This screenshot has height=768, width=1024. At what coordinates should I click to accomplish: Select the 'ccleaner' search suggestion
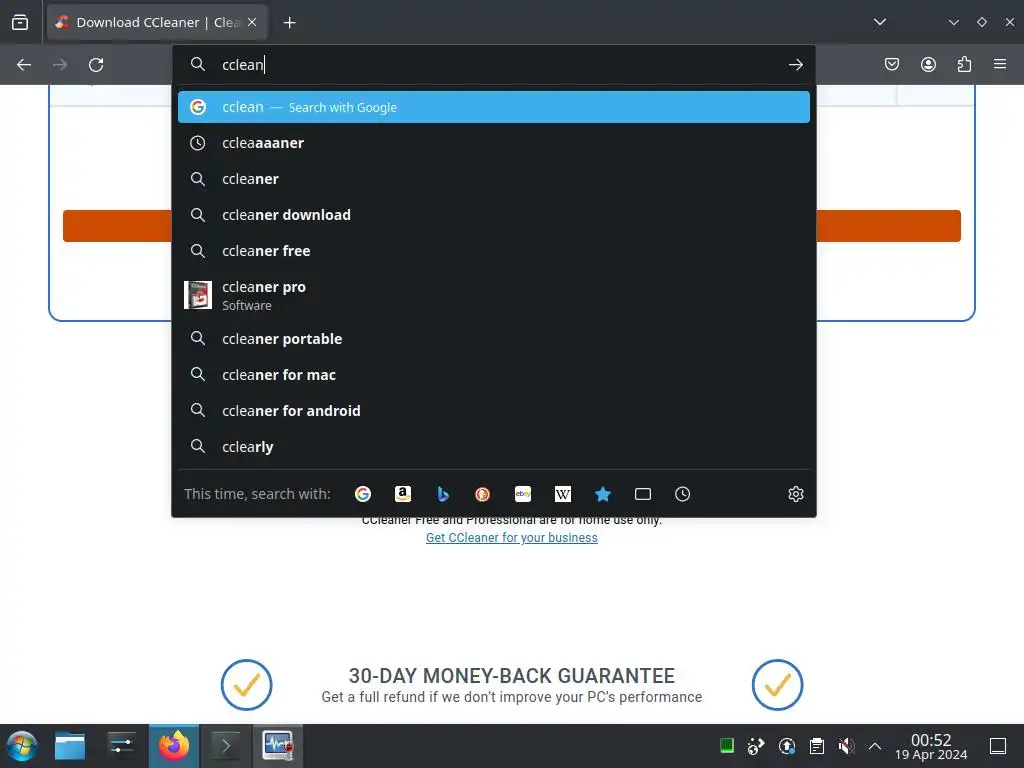pyautogui.click(x=494, y=179)
